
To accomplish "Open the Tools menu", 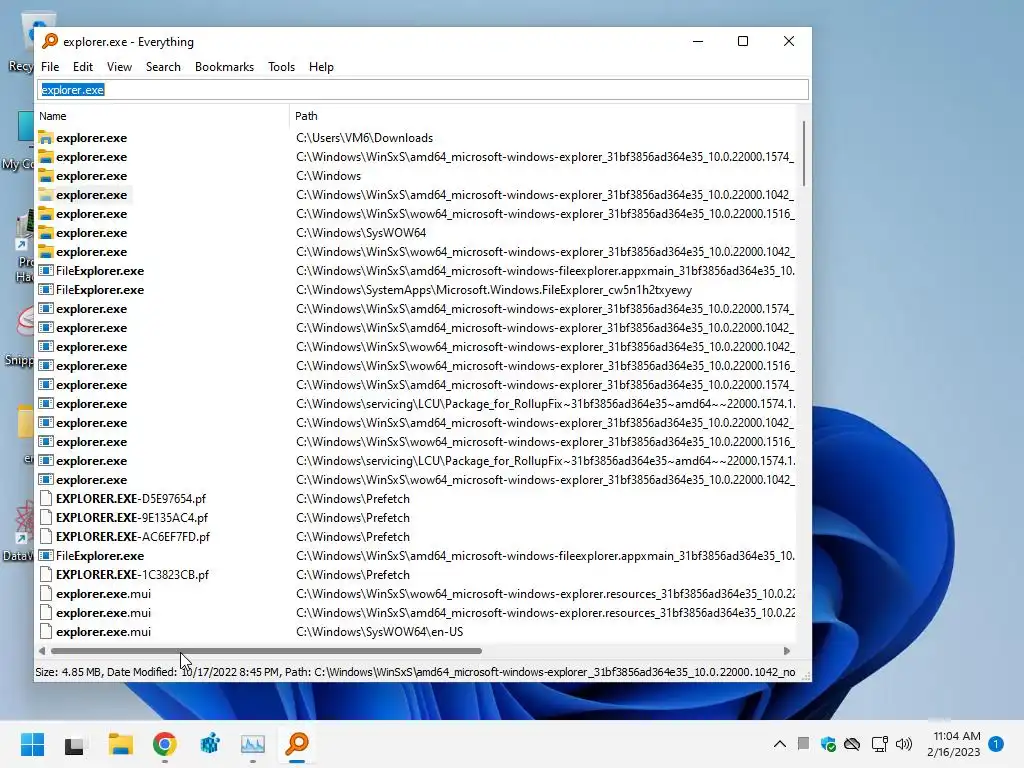I will pos(281,67).
